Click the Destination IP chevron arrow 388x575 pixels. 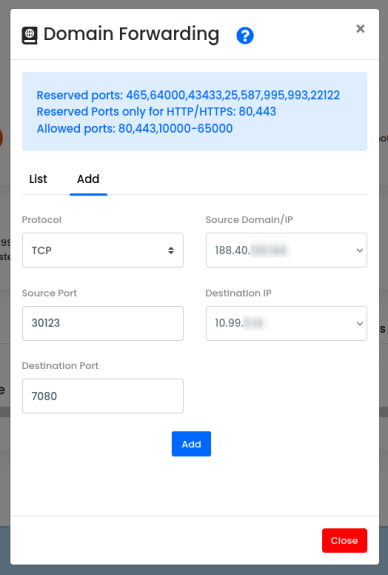pyautogui.click(x=360, y=324)
